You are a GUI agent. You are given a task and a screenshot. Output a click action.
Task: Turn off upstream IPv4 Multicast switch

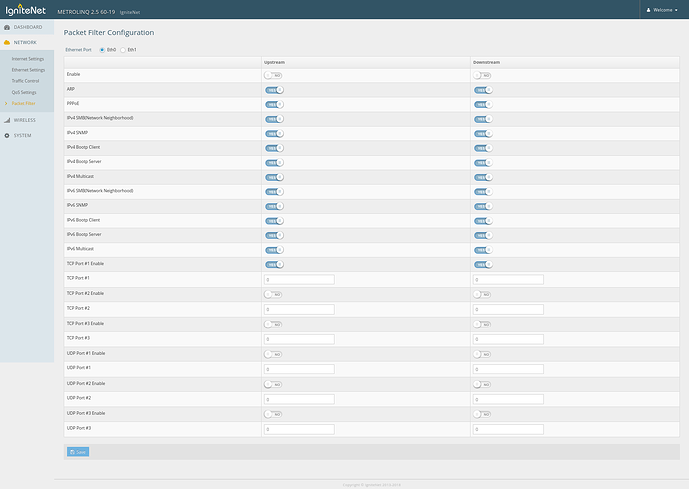point(273,176)
